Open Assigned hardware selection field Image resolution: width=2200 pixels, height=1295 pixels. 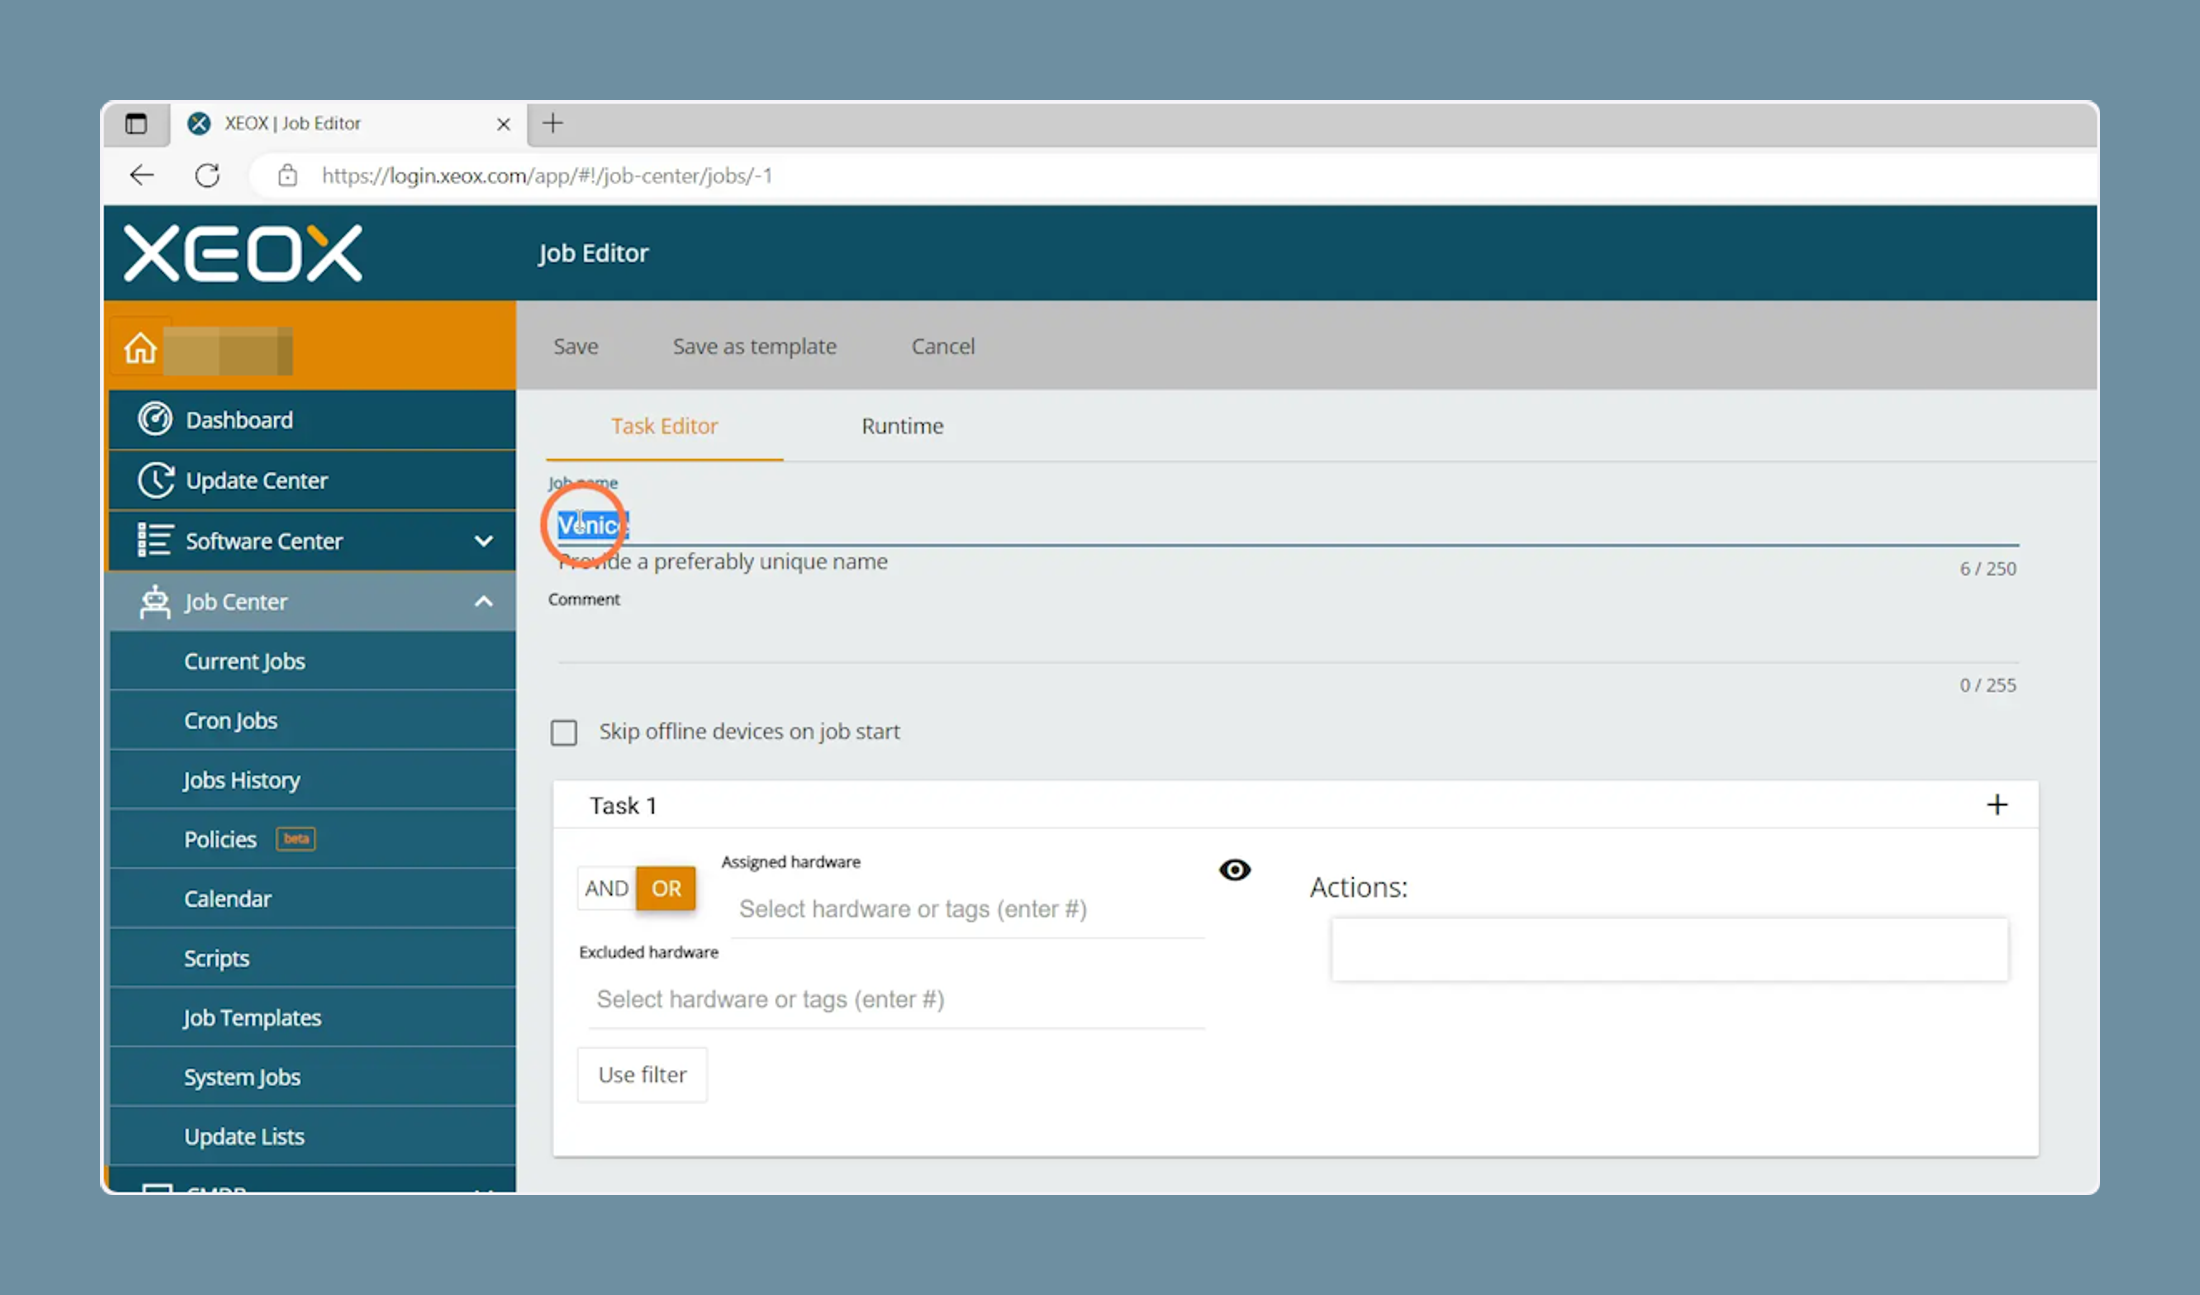coord(968,909)
